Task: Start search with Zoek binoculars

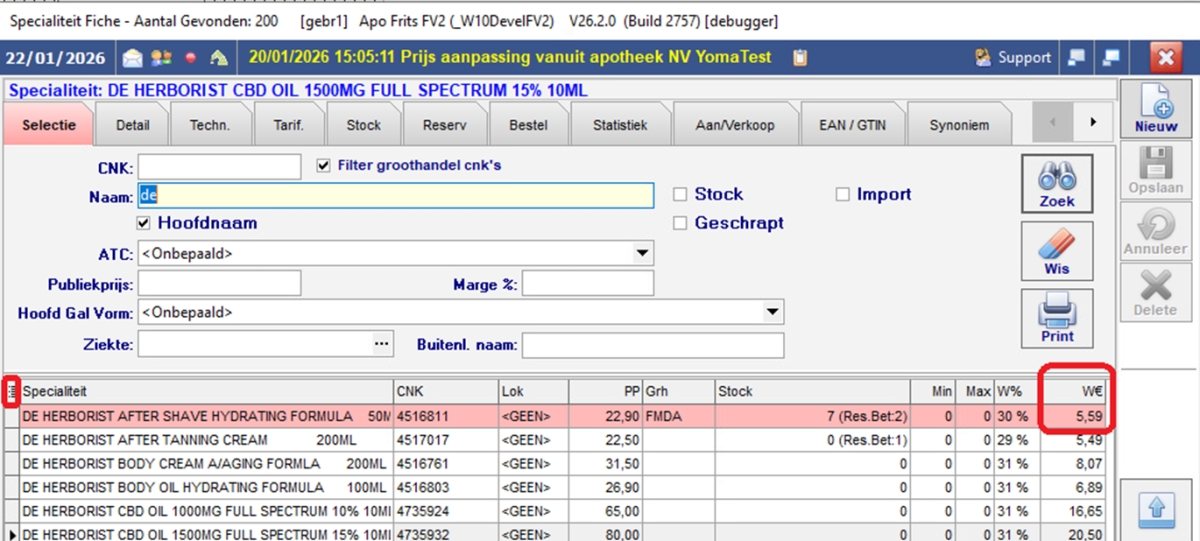Action: point(1057,182)
